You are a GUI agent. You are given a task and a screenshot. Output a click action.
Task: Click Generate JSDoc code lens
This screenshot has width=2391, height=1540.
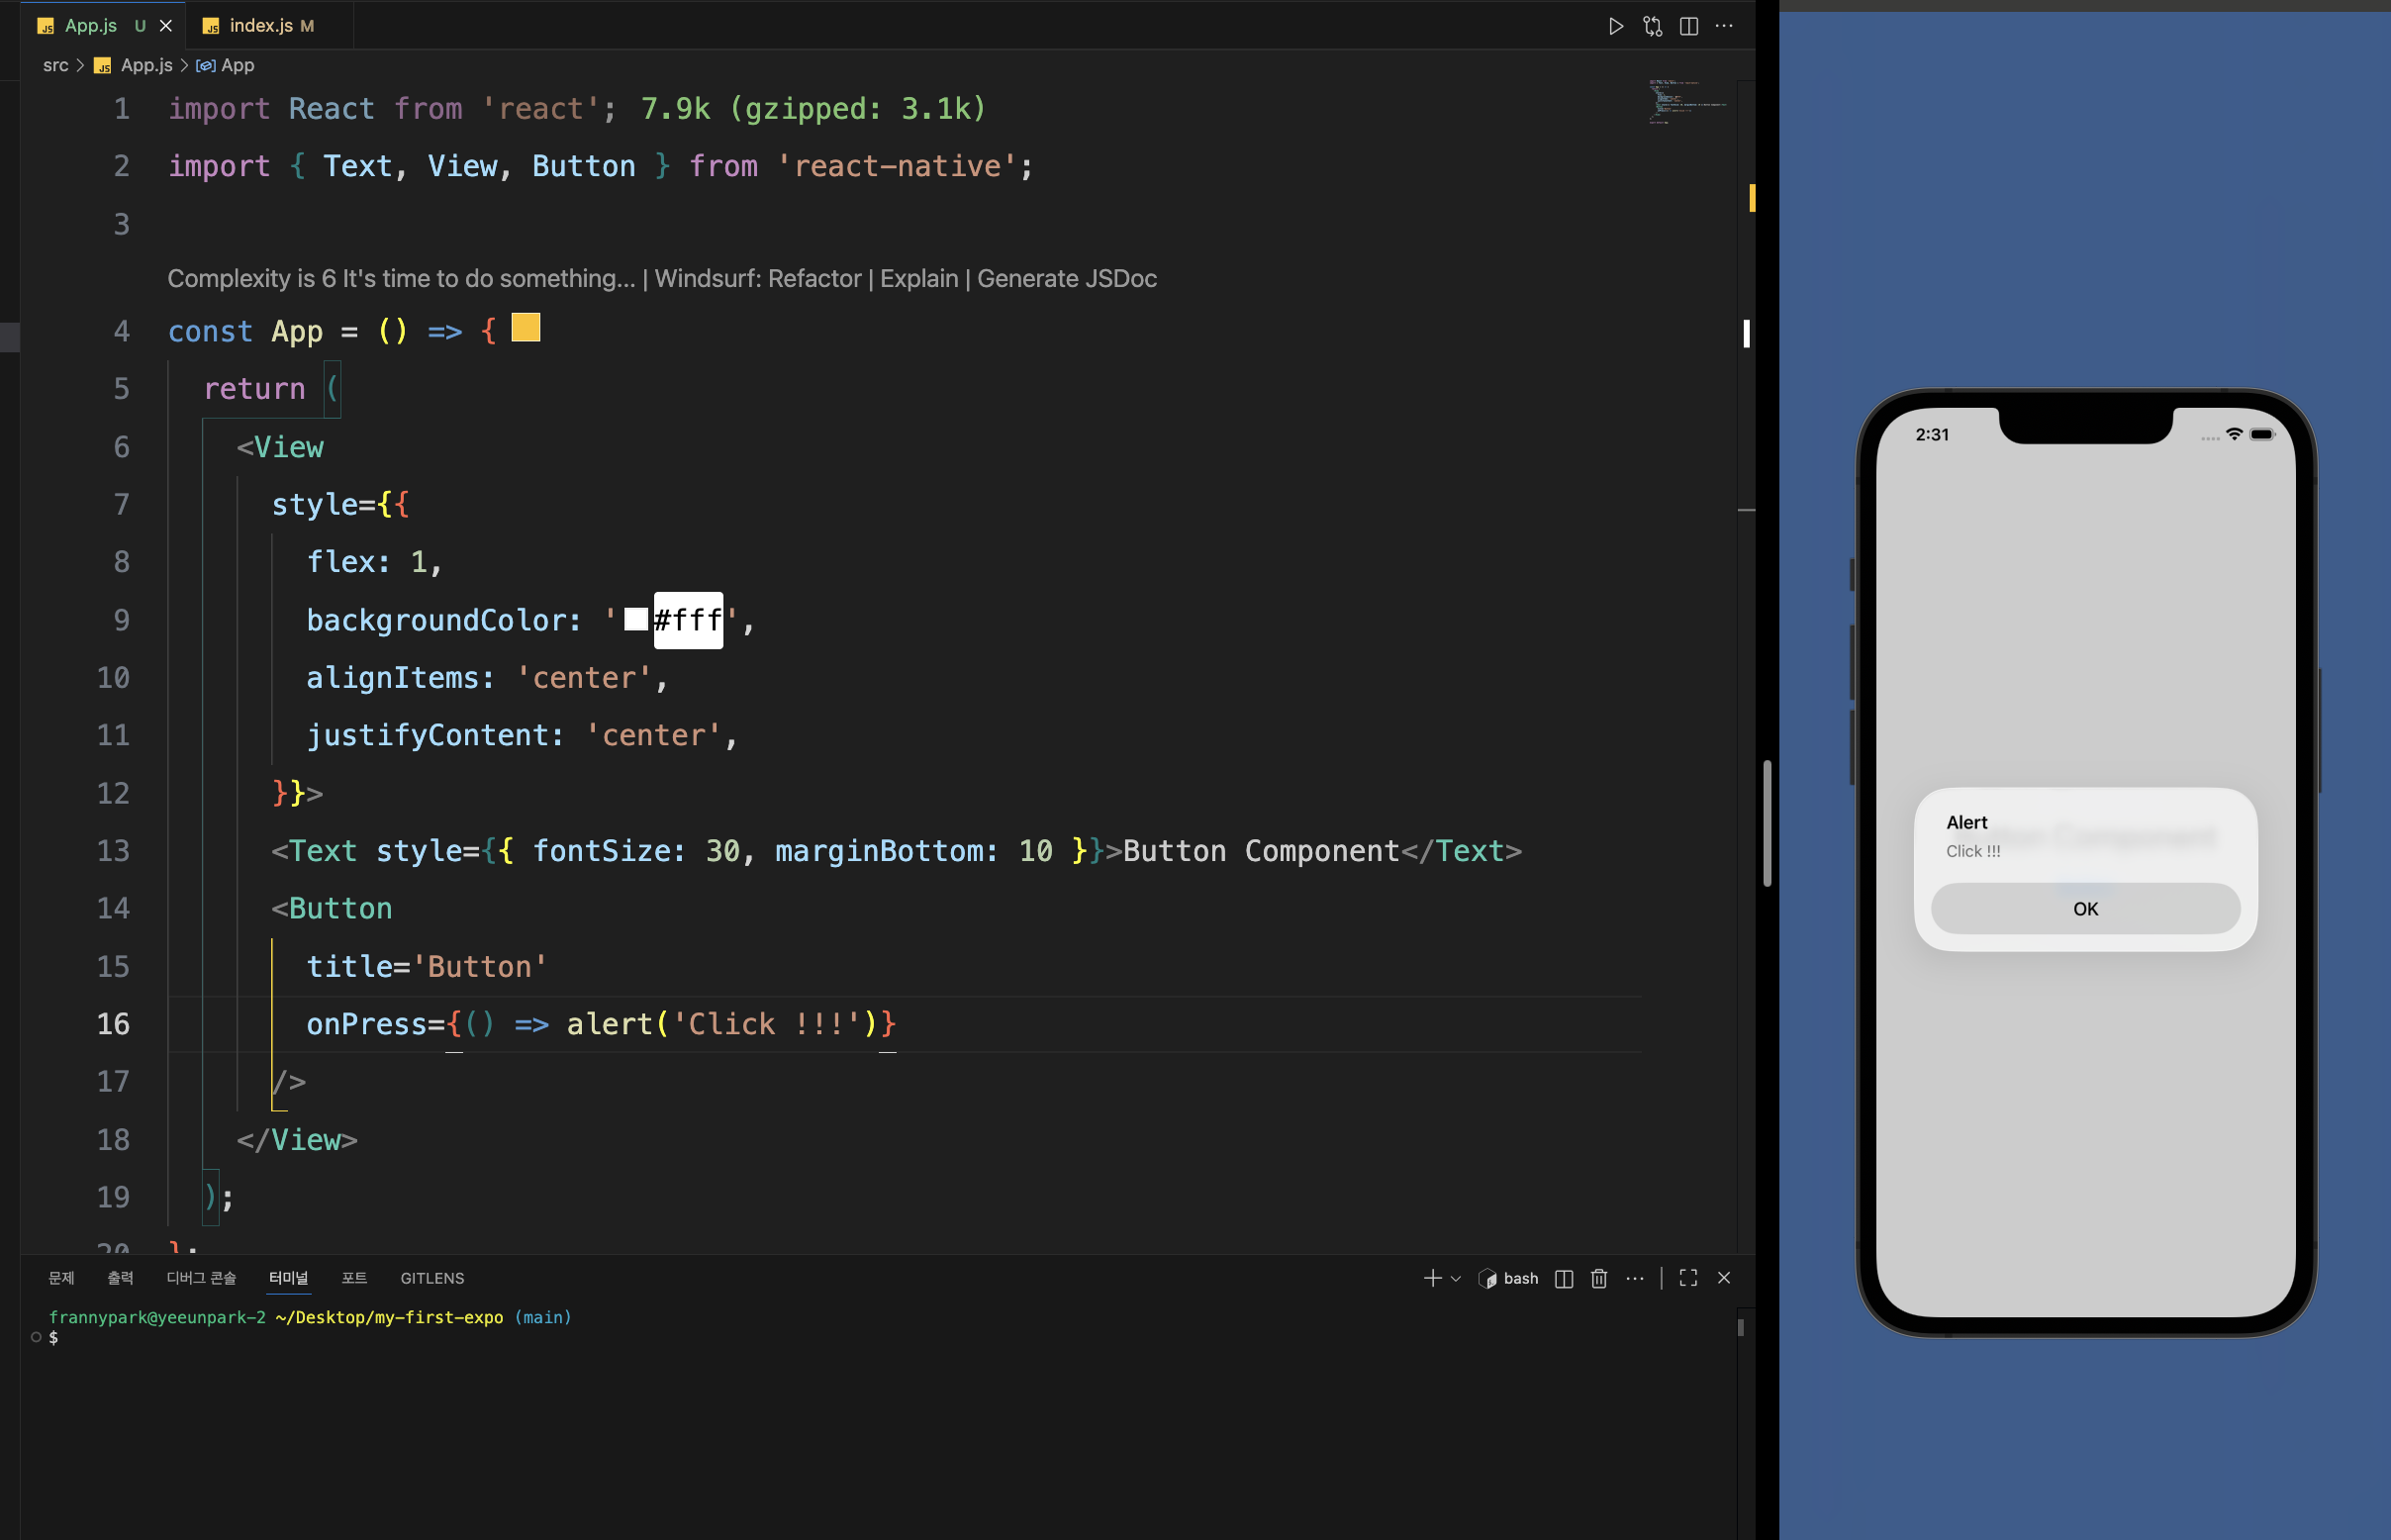(x=1067, y=278)
